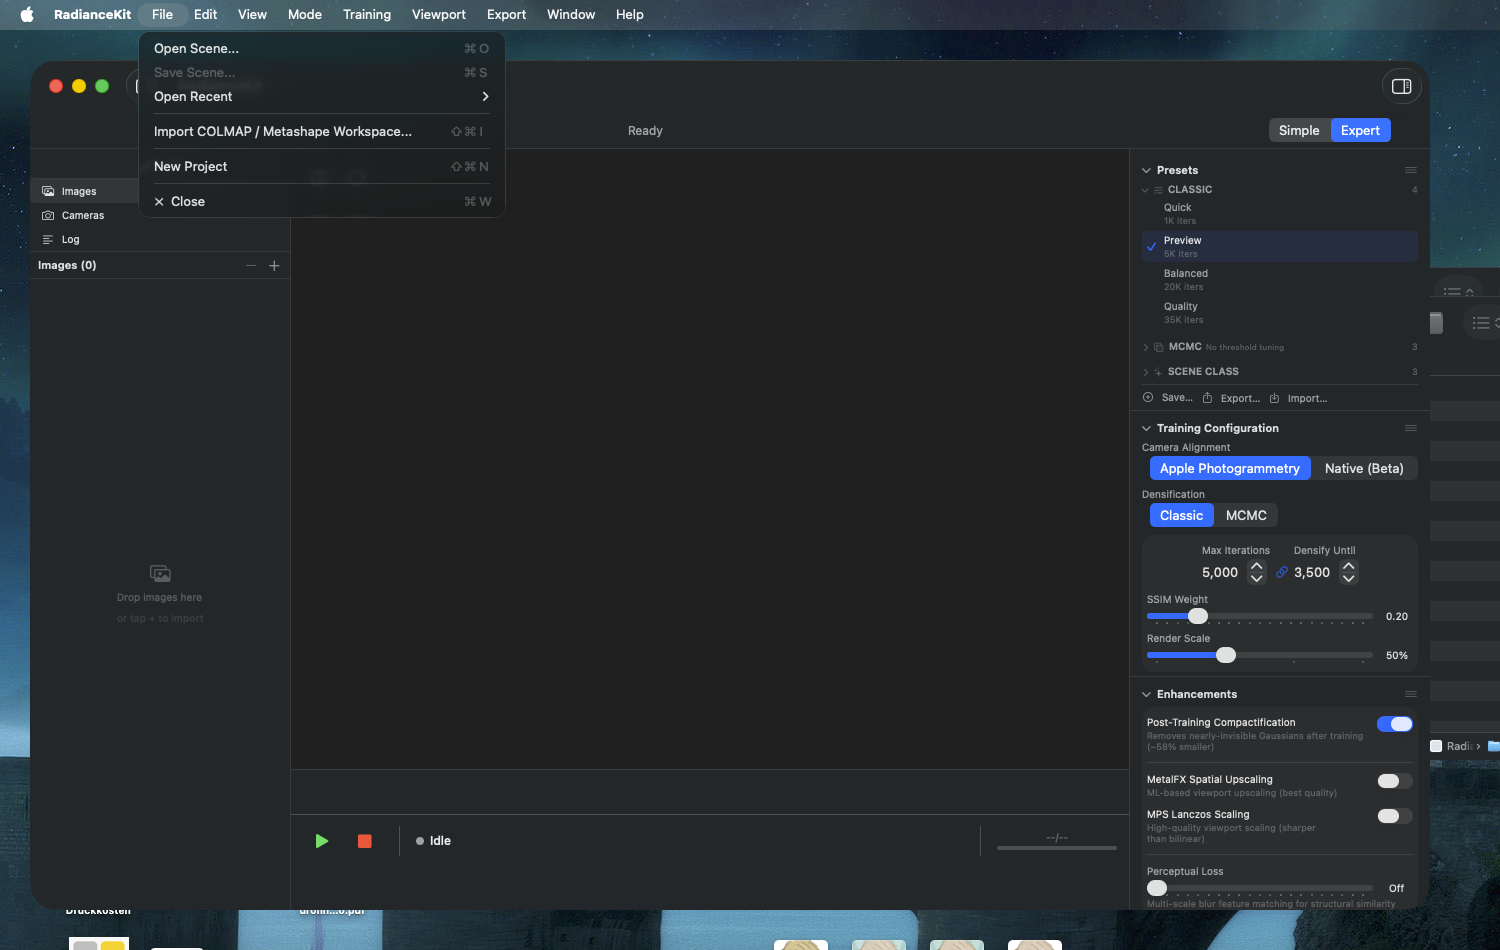Click the Render Scale slider handle
1500x950 pixels.
click(x=1226, y=655)
